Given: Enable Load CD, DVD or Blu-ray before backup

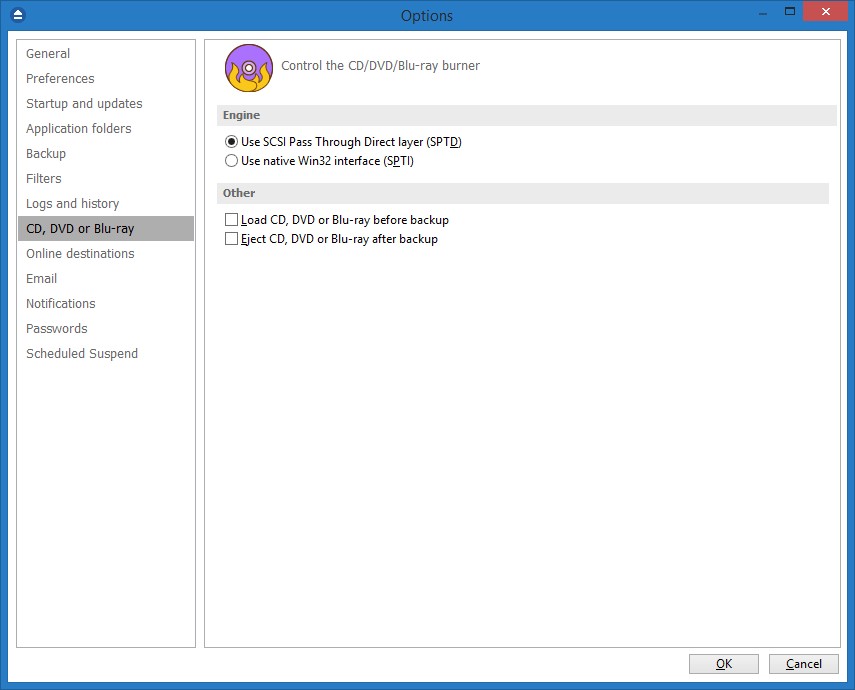Looking at the screenshot, I should tap(232, 220).
